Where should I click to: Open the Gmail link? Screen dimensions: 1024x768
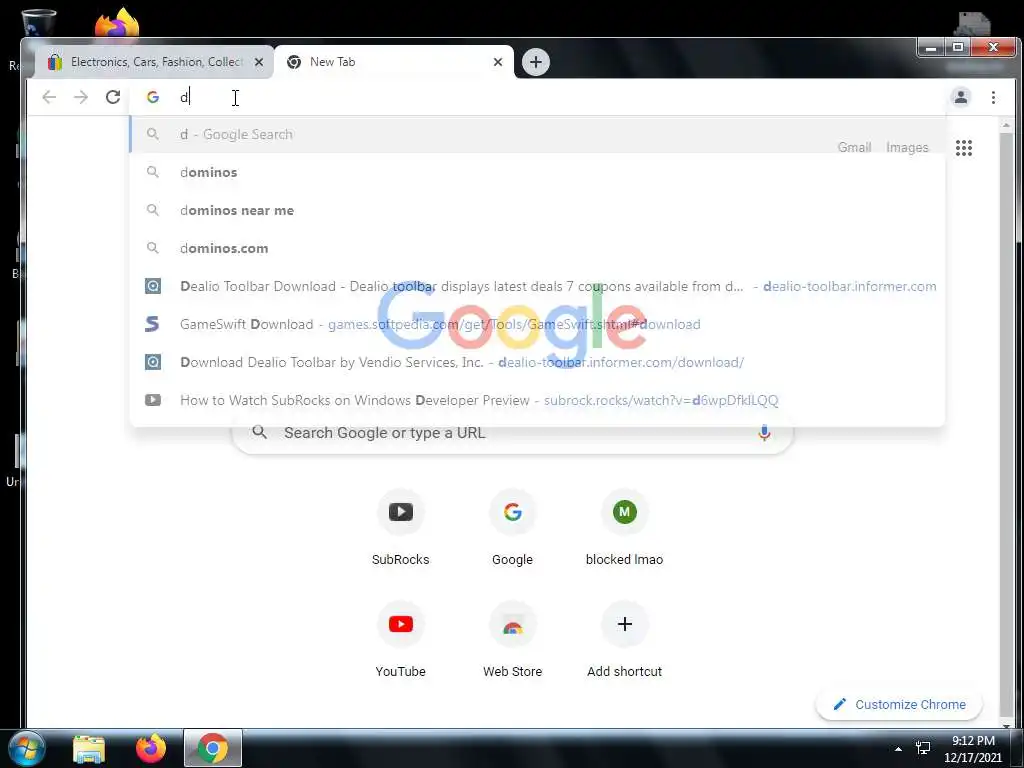(854, 148)
